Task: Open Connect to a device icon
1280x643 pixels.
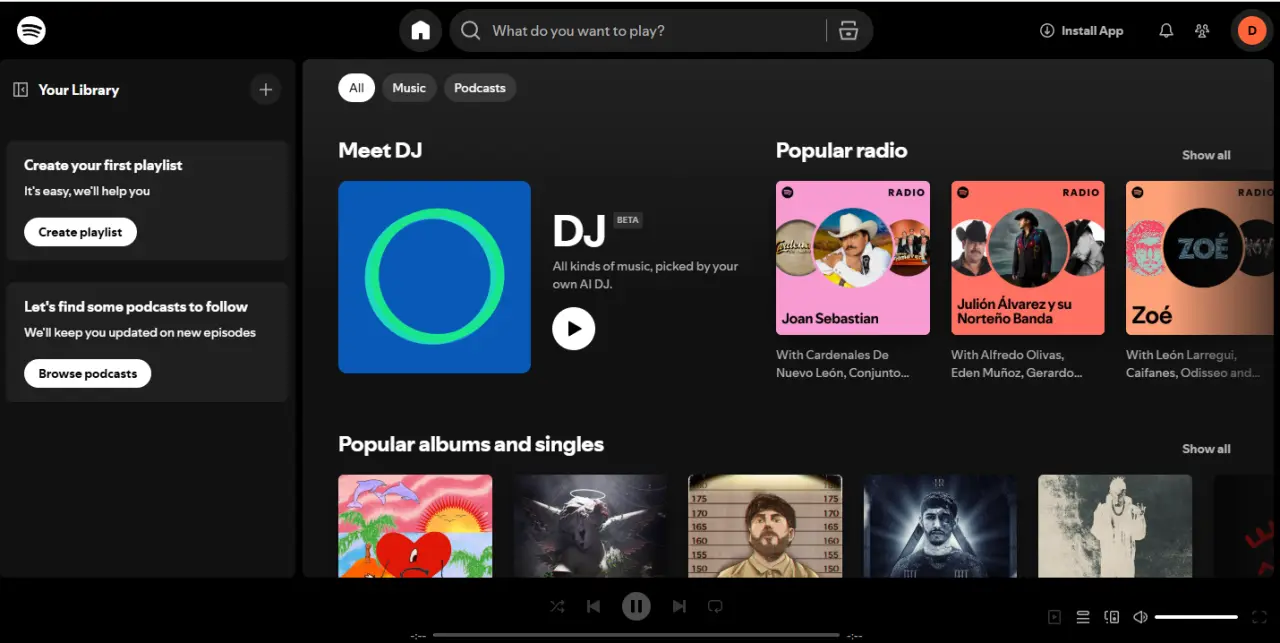Action: pos(1111,618)
